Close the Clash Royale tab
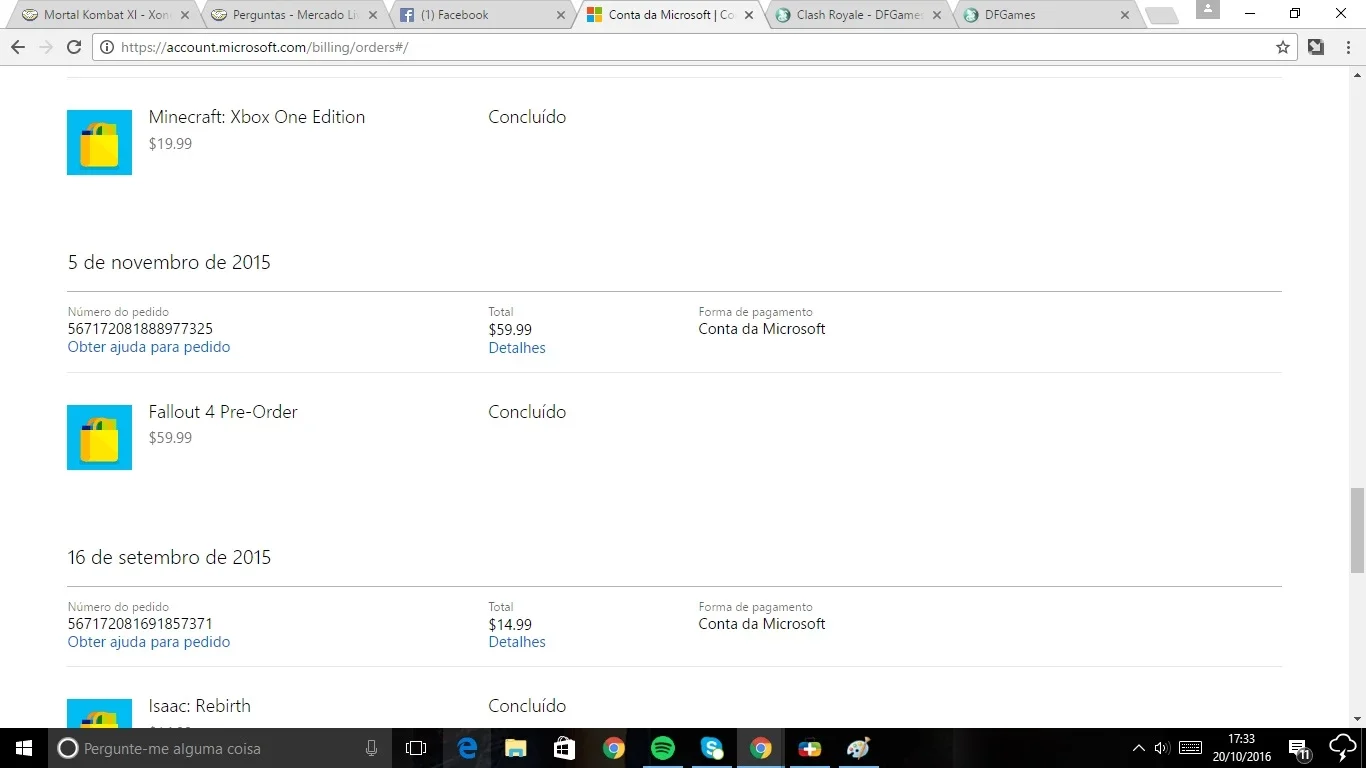The height and width of the screenshot is (768, 1366). pos(937,15)
